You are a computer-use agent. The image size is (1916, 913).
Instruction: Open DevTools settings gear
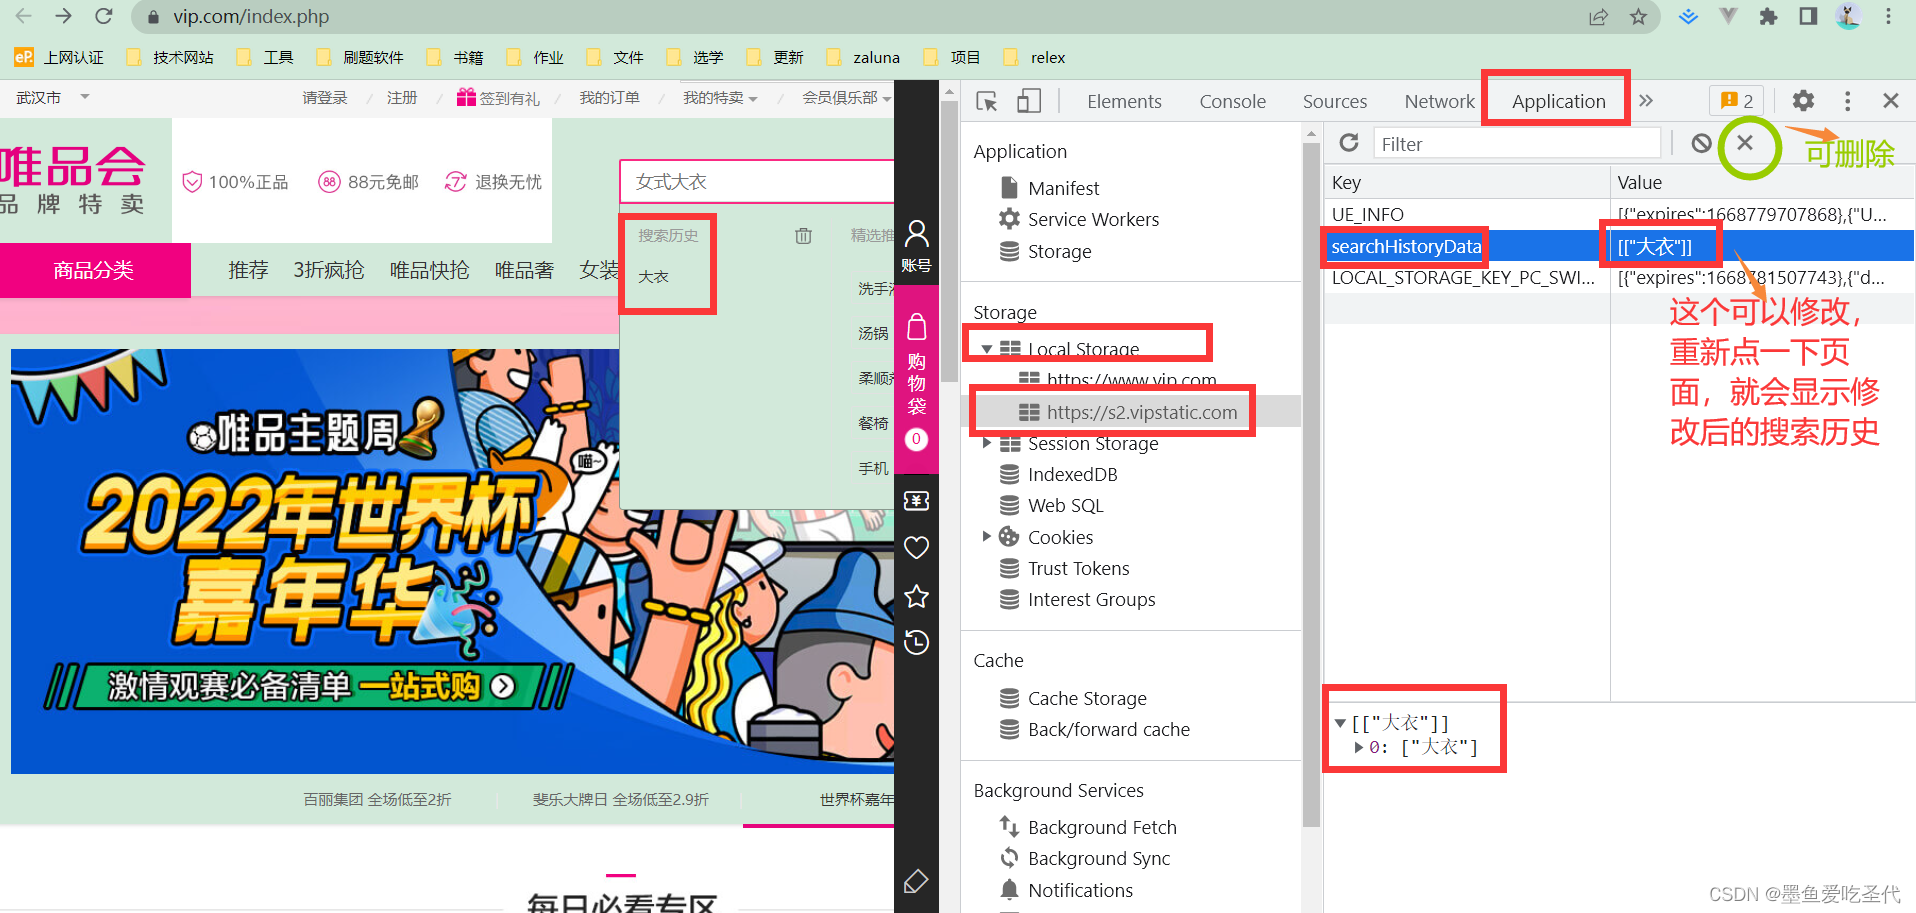pos(1803,101)
